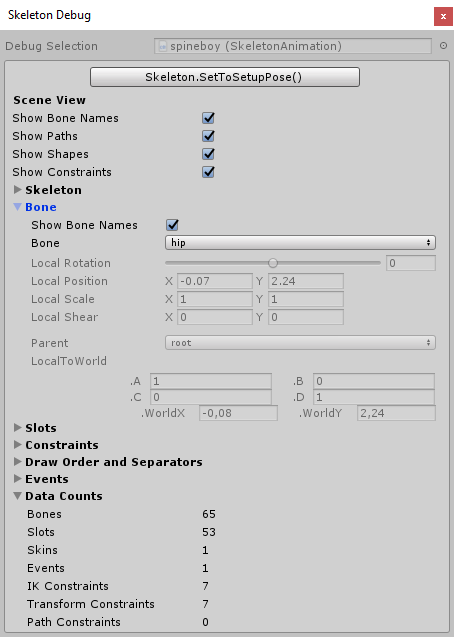
Task: Uncheck Scene View Show Bone Names
Action: click(x=208, y=118)
